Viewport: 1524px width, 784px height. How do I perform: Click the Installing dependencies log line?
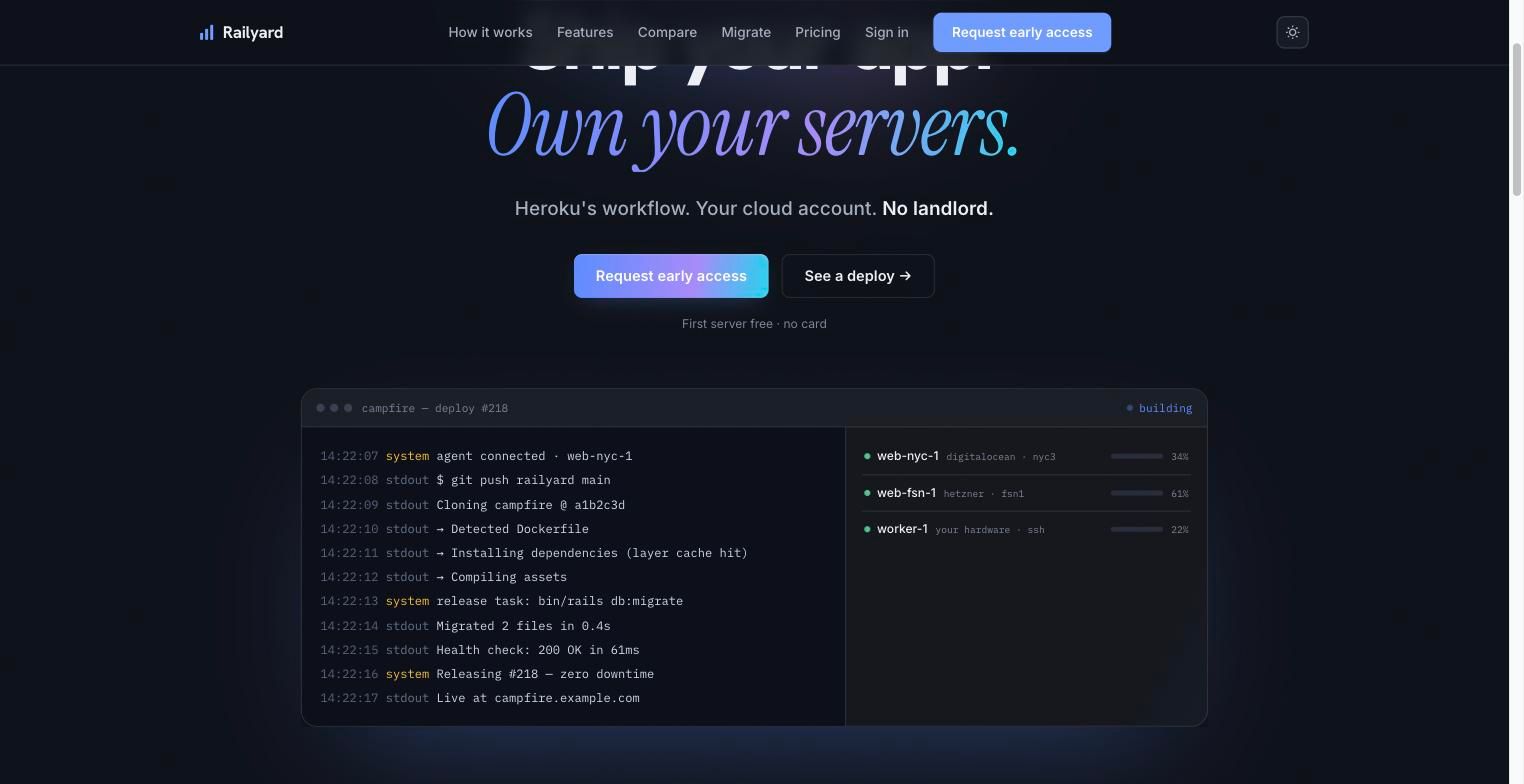tap(534, 553)
